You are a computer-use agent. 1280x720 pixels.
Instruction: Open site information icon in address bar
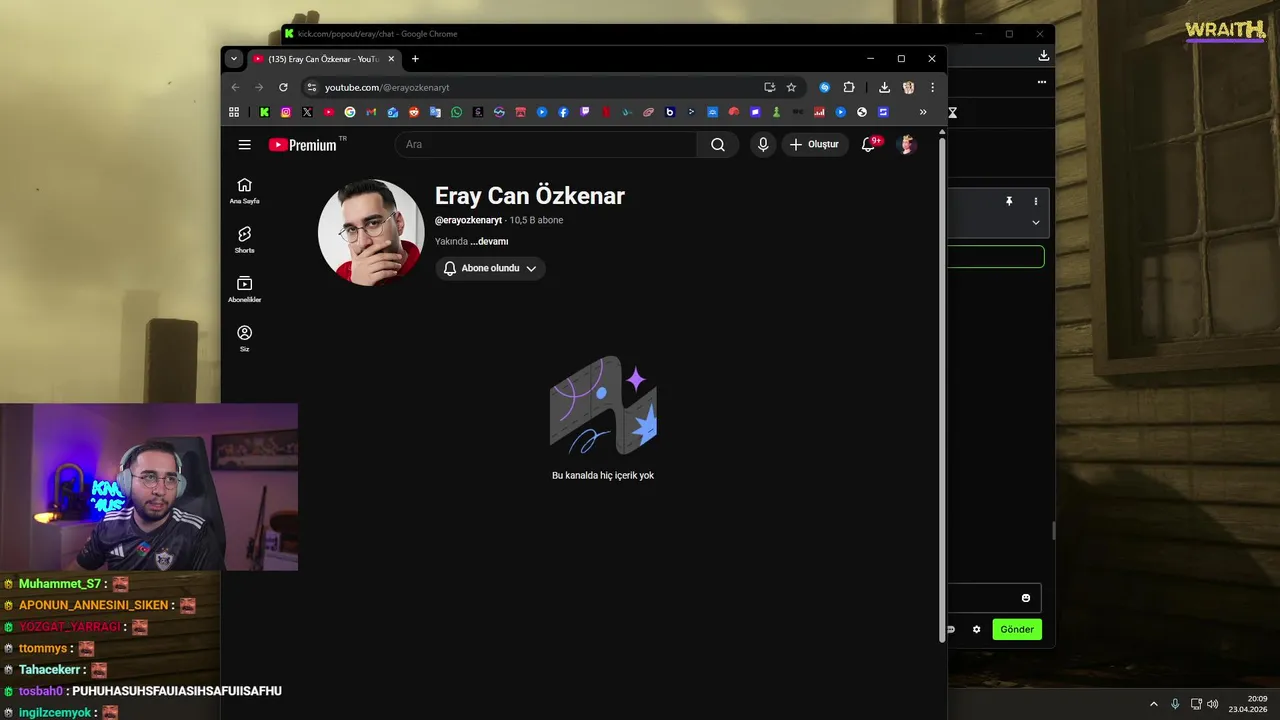(x=311, y=87)
